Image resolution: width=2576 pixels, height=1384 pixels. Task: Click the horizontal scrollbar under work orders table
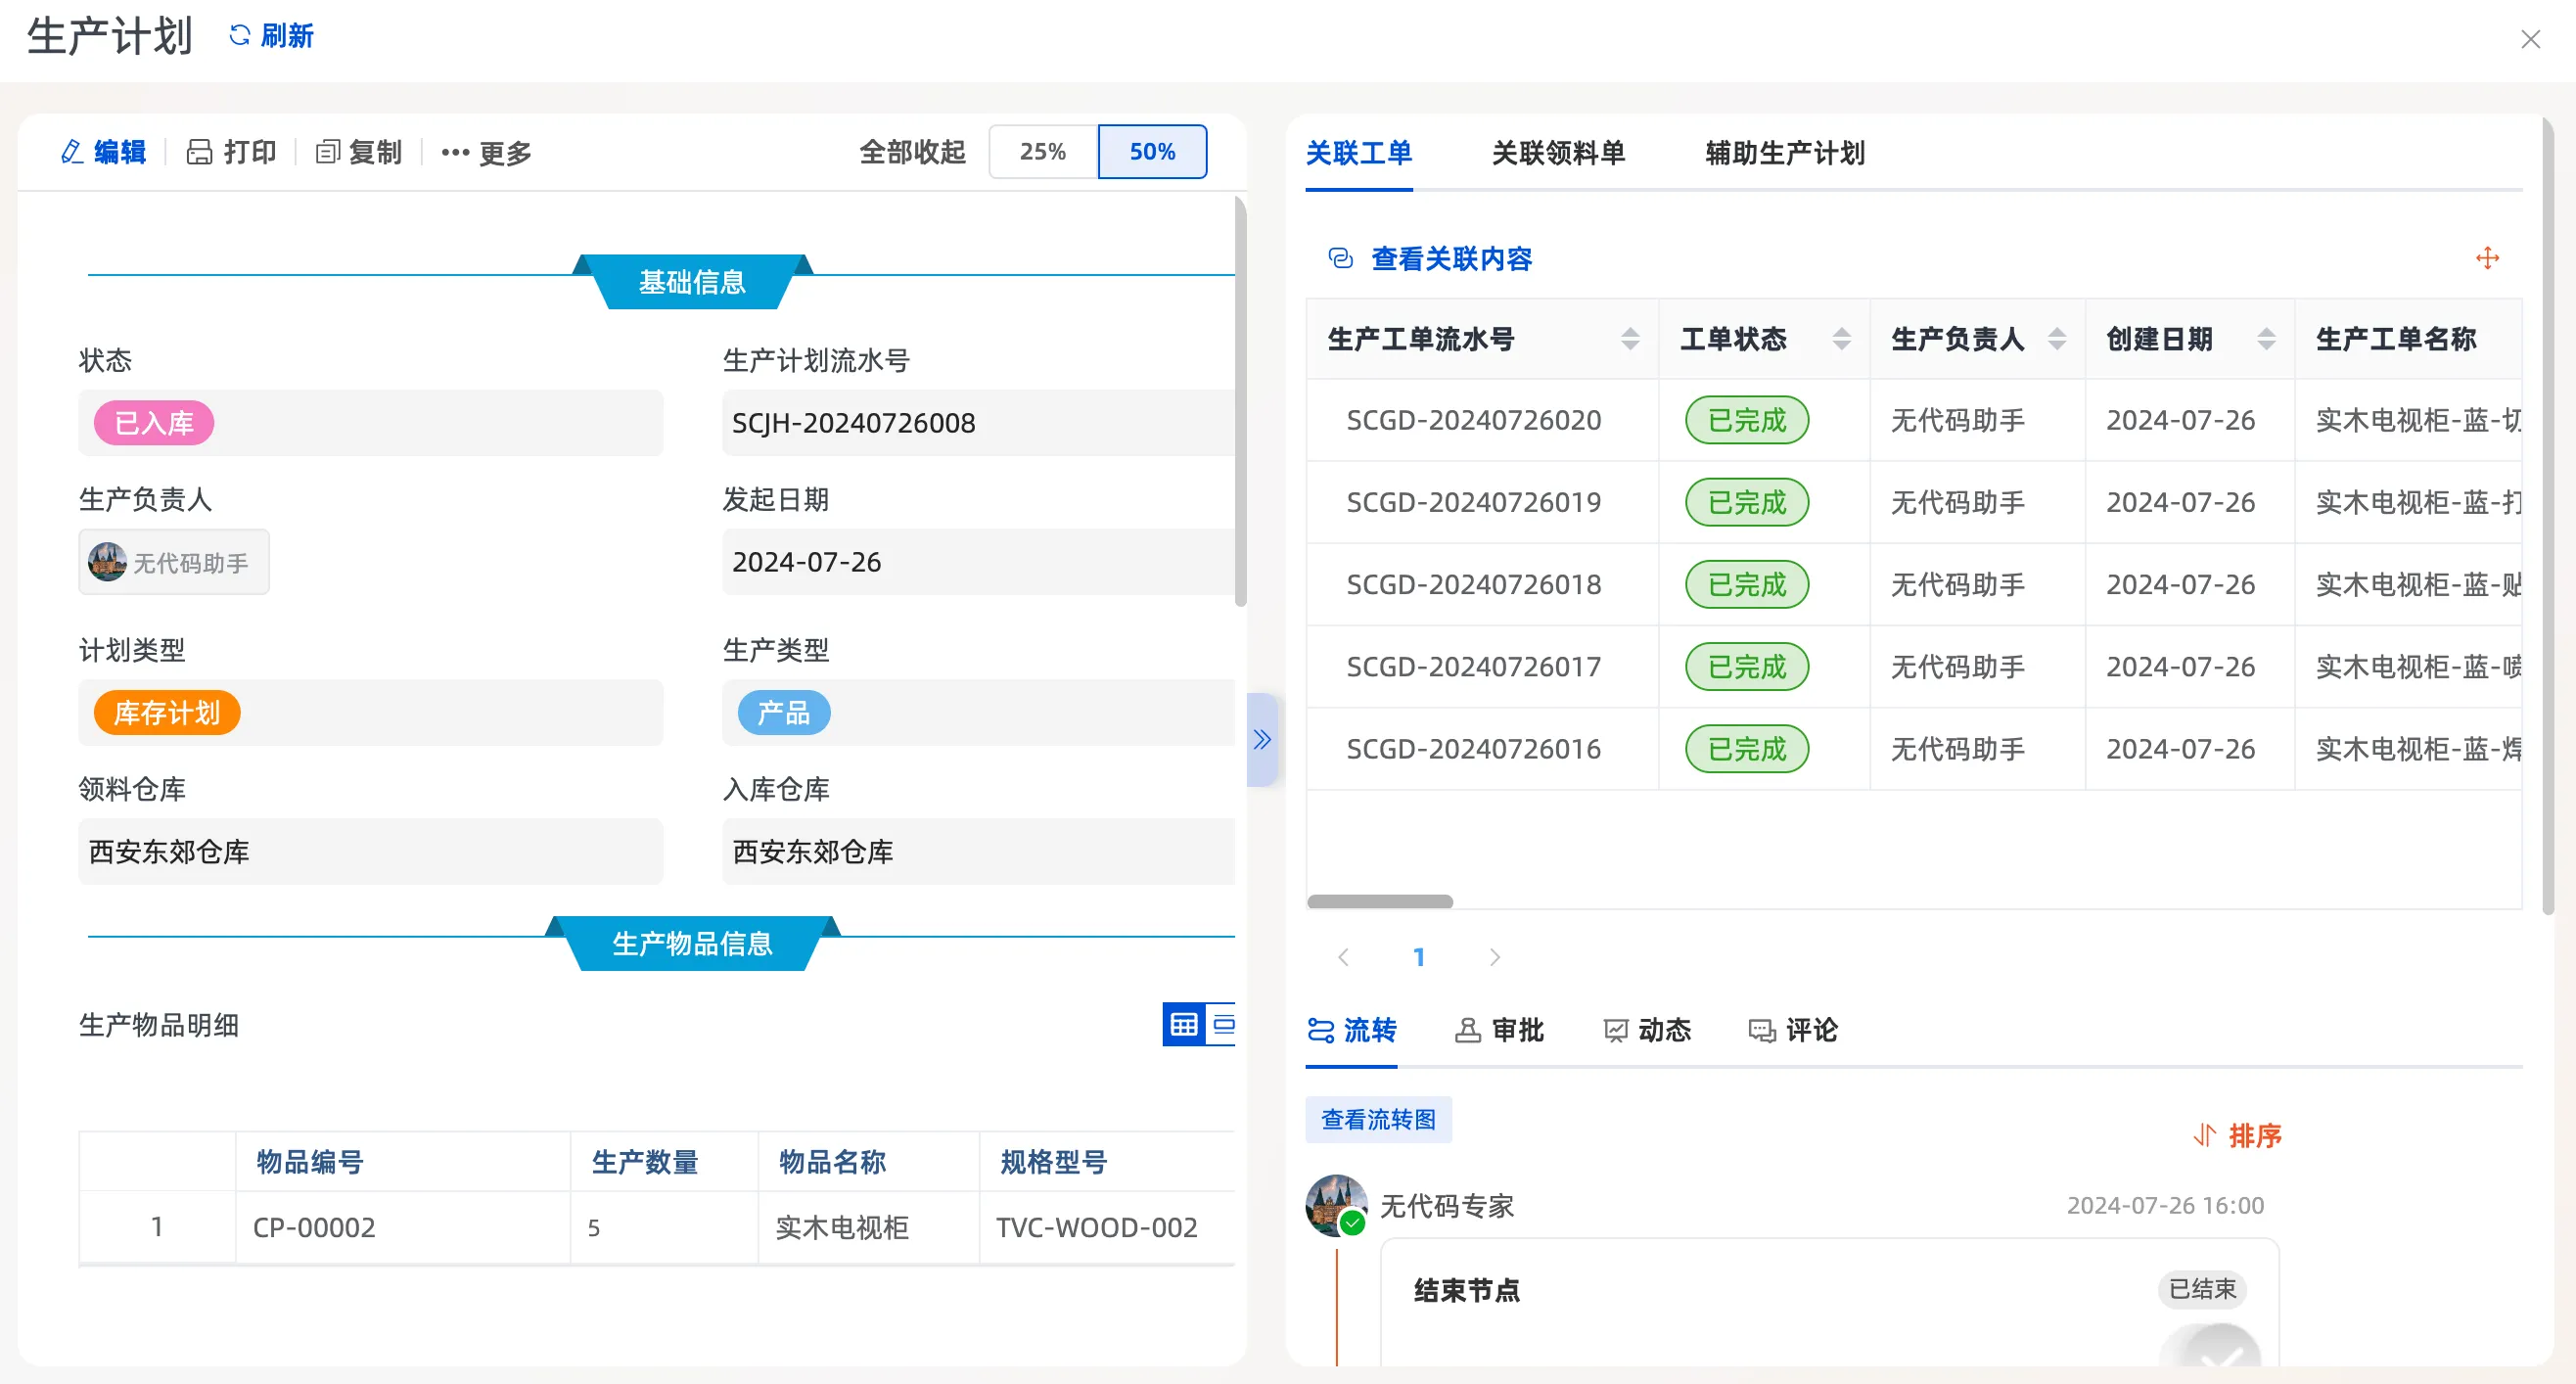coord(1380,901)
